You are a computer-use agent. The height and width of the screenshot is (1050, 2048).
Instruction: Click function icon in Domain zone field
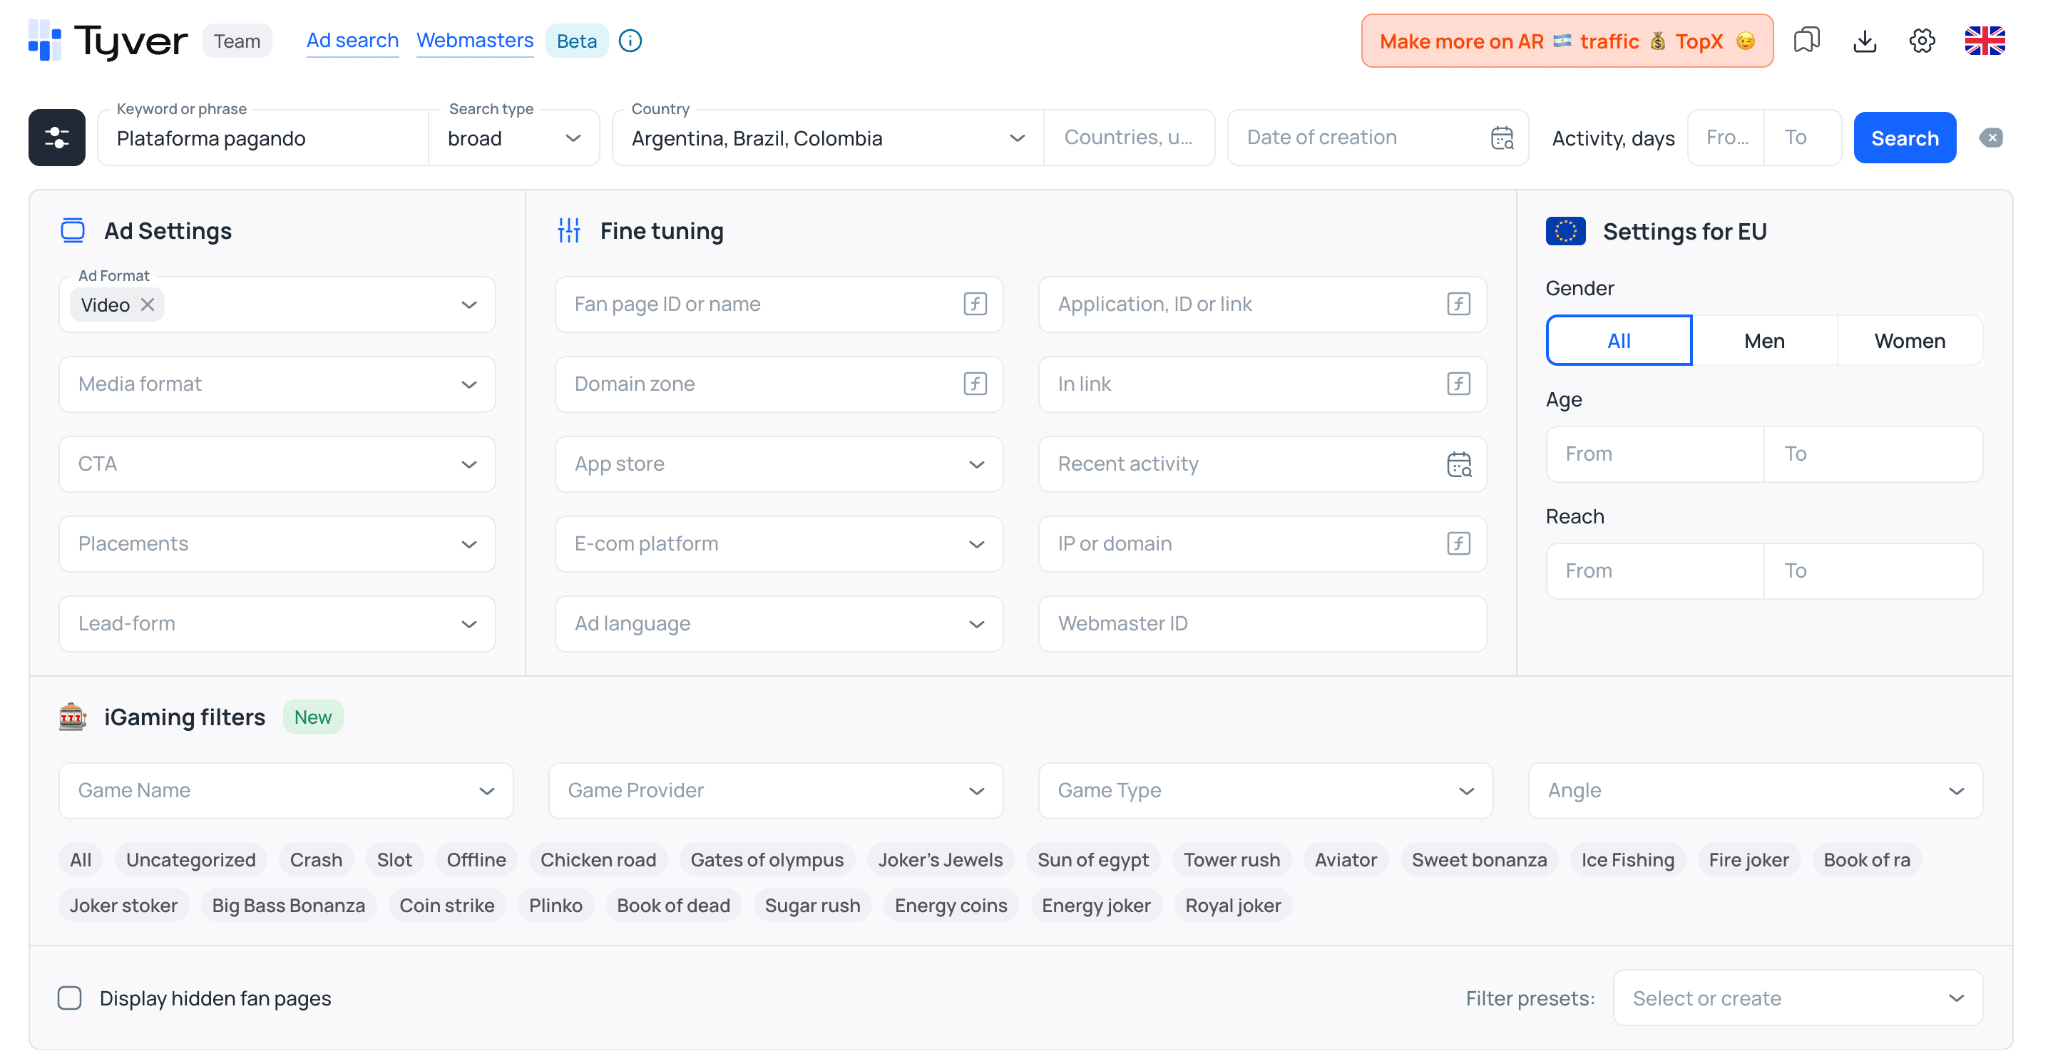[975, 384]
